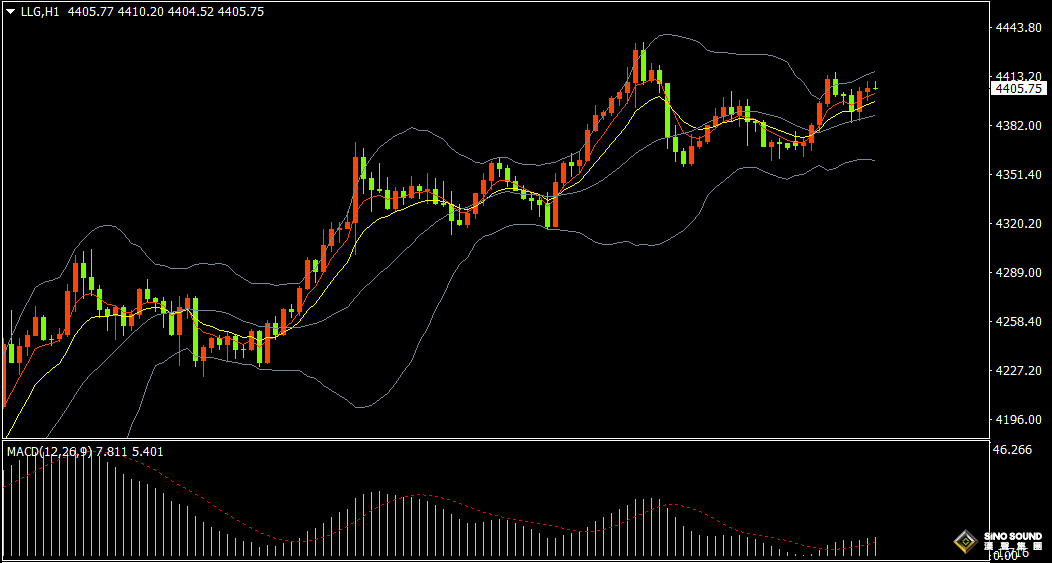1052x563 pixels.
Task: Click the 4443.80 price axis label
Action: coord(1019,28)
